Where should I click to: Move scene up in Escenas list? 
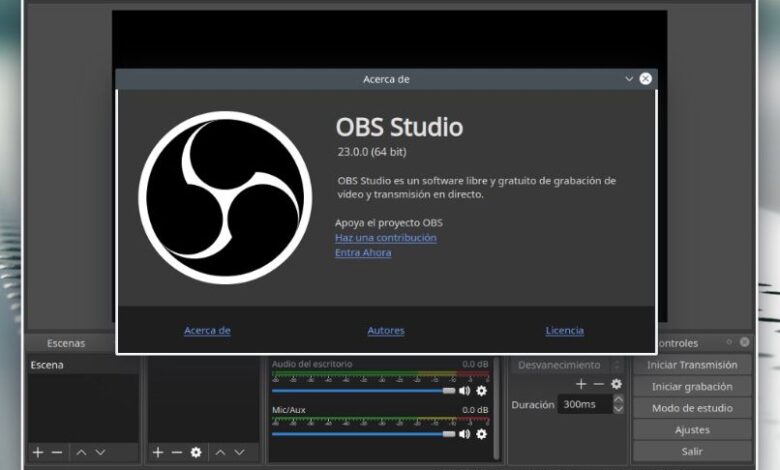(81, 452)
